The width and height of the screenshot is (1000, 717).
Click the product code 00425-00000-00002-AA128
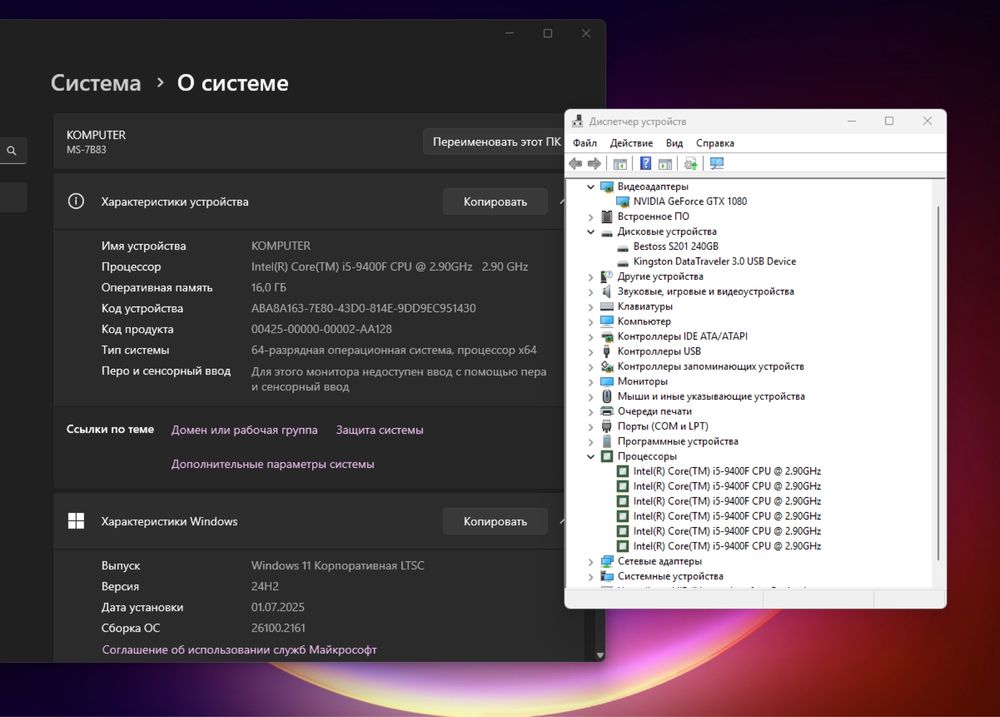click(321, 329)
